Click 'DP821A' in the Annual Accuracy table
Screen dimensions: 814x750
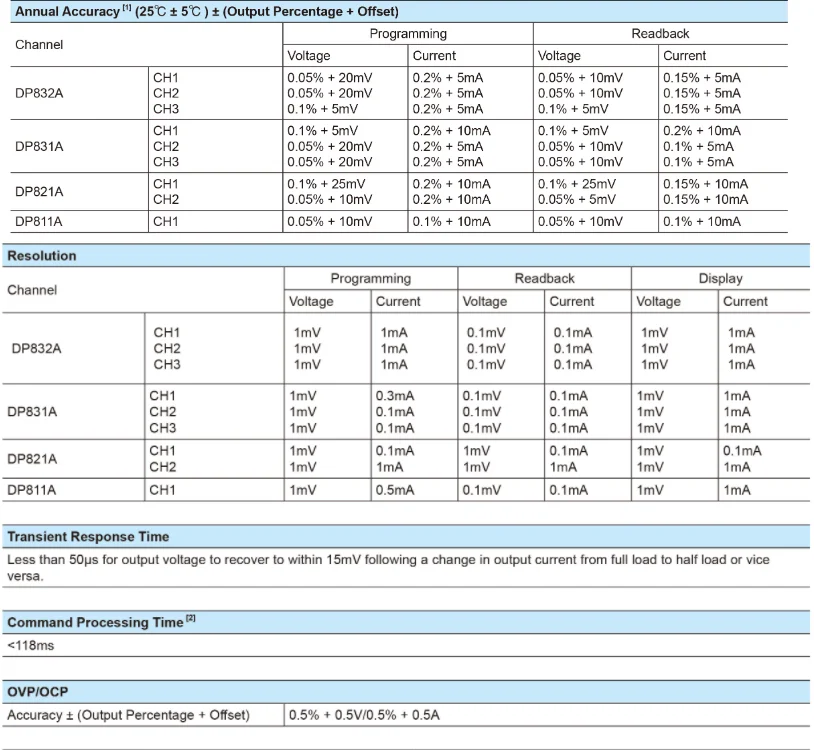[x=39, y=192]
